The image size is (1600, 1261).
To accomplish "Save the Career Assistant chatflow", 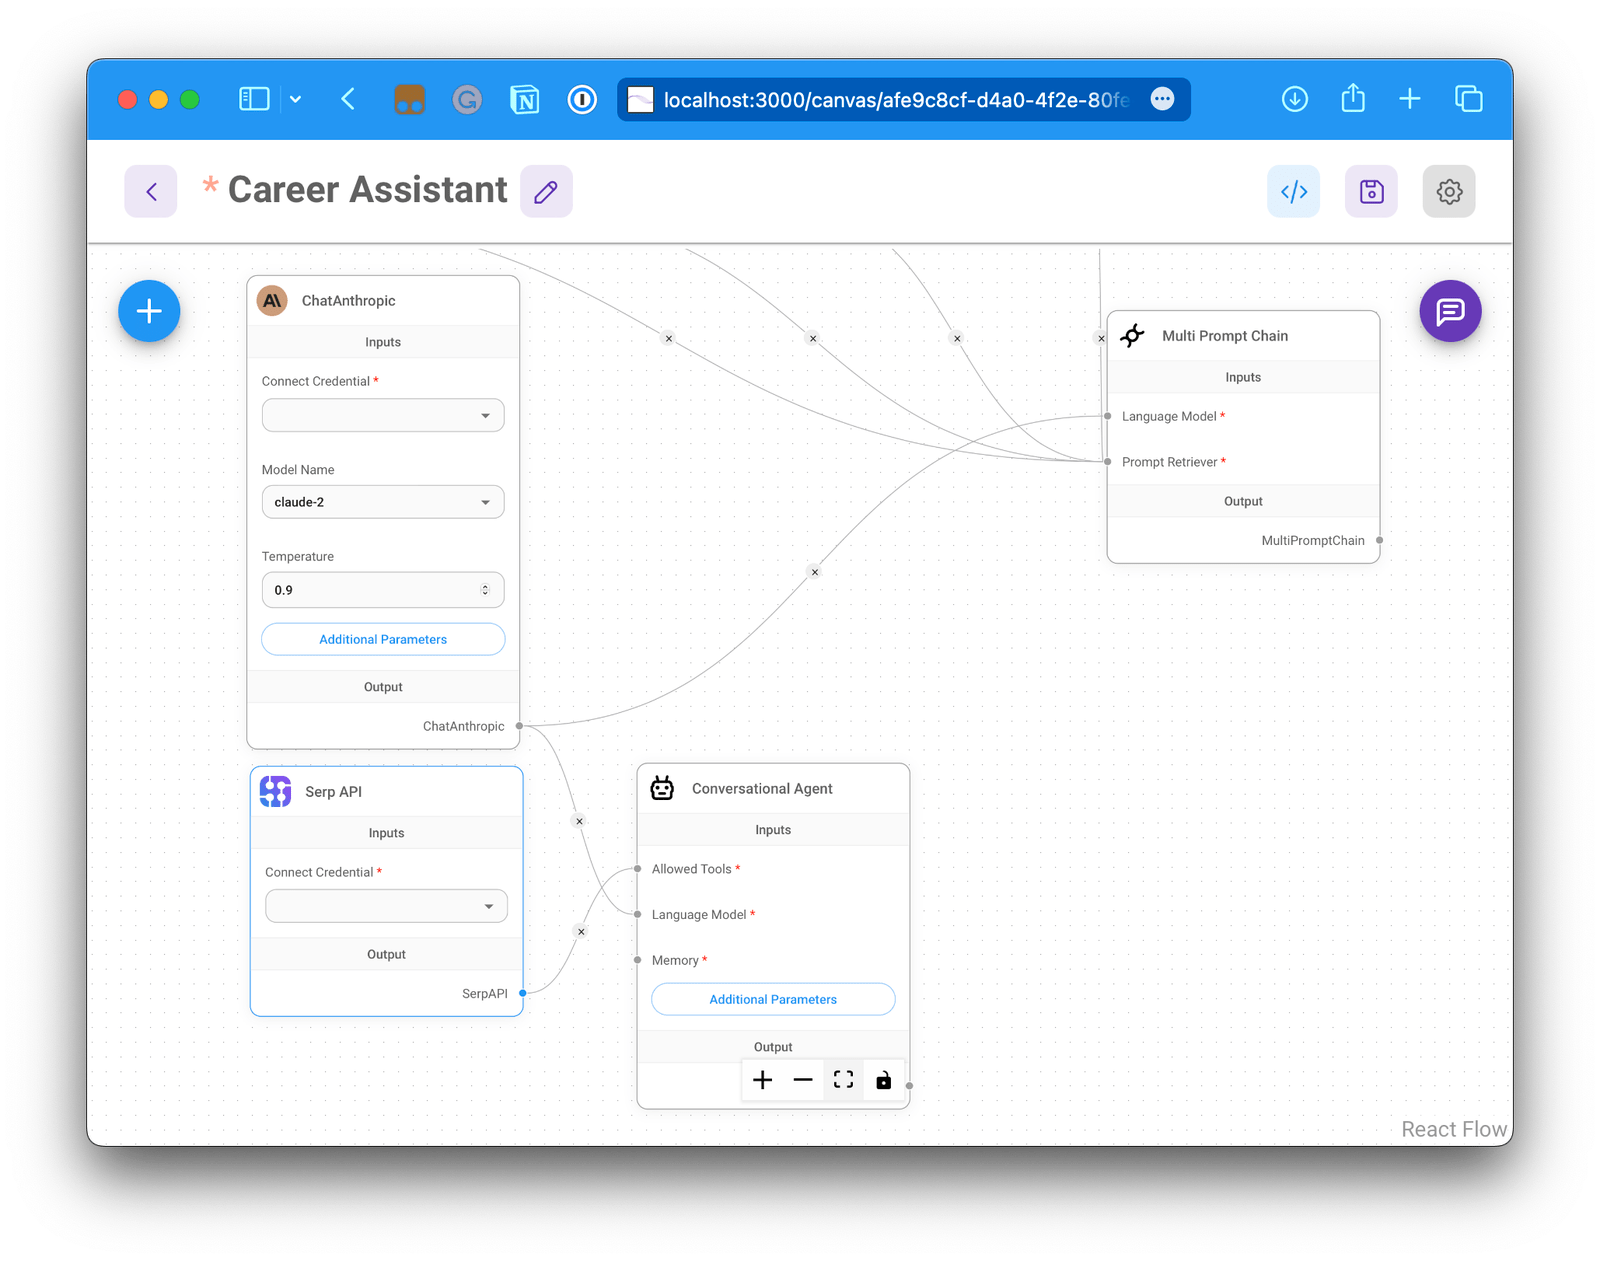I will click(1371, 191).
